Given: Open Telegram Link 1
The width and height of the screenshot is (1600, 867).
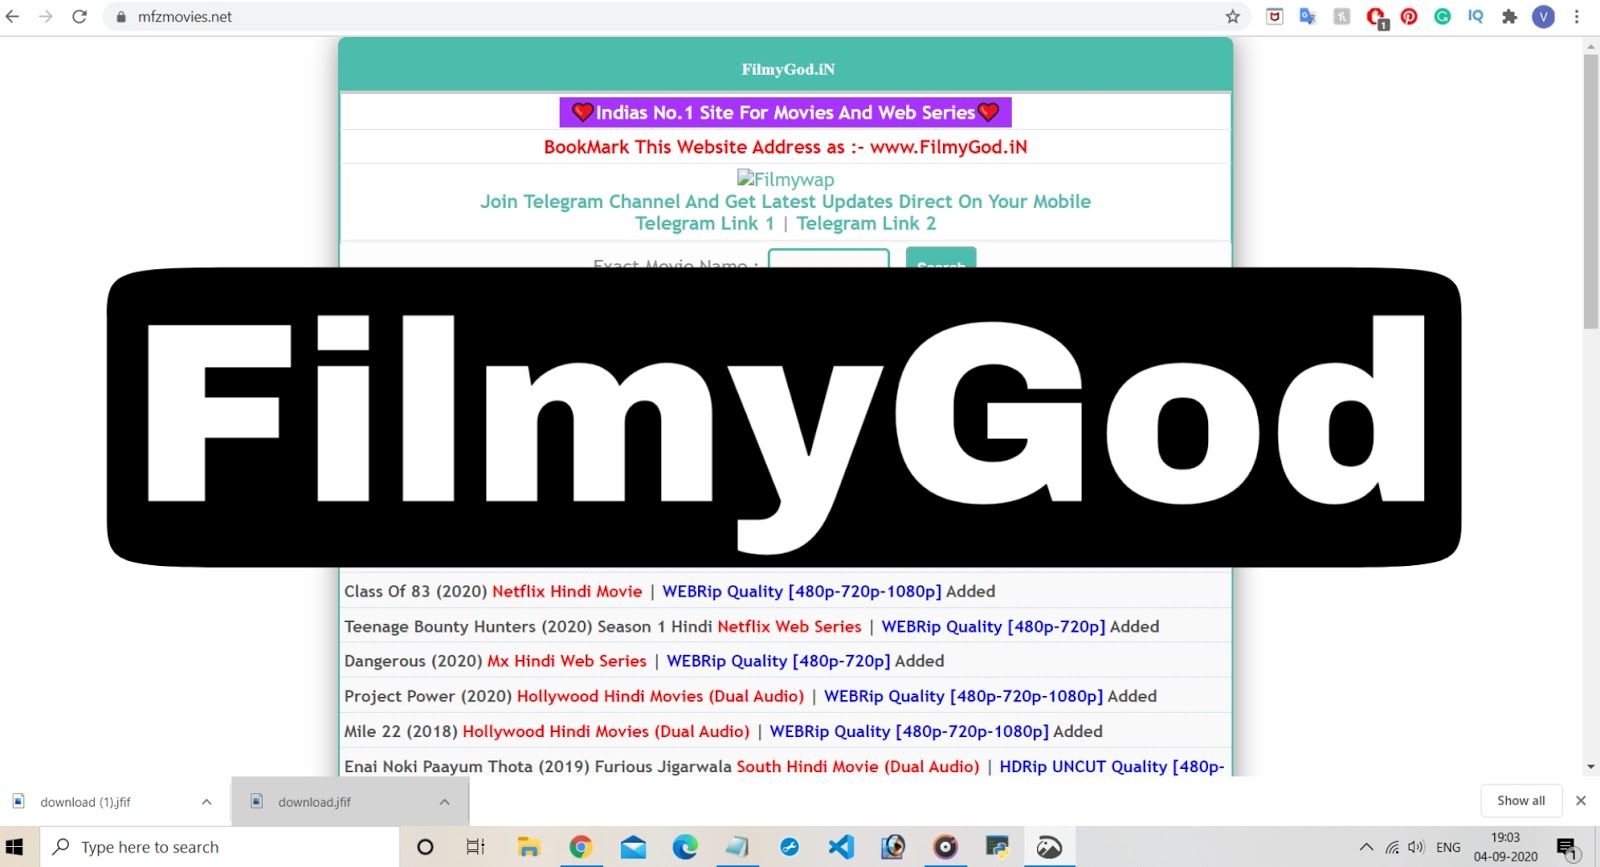Looking at the screenshot, I should 704,223.
